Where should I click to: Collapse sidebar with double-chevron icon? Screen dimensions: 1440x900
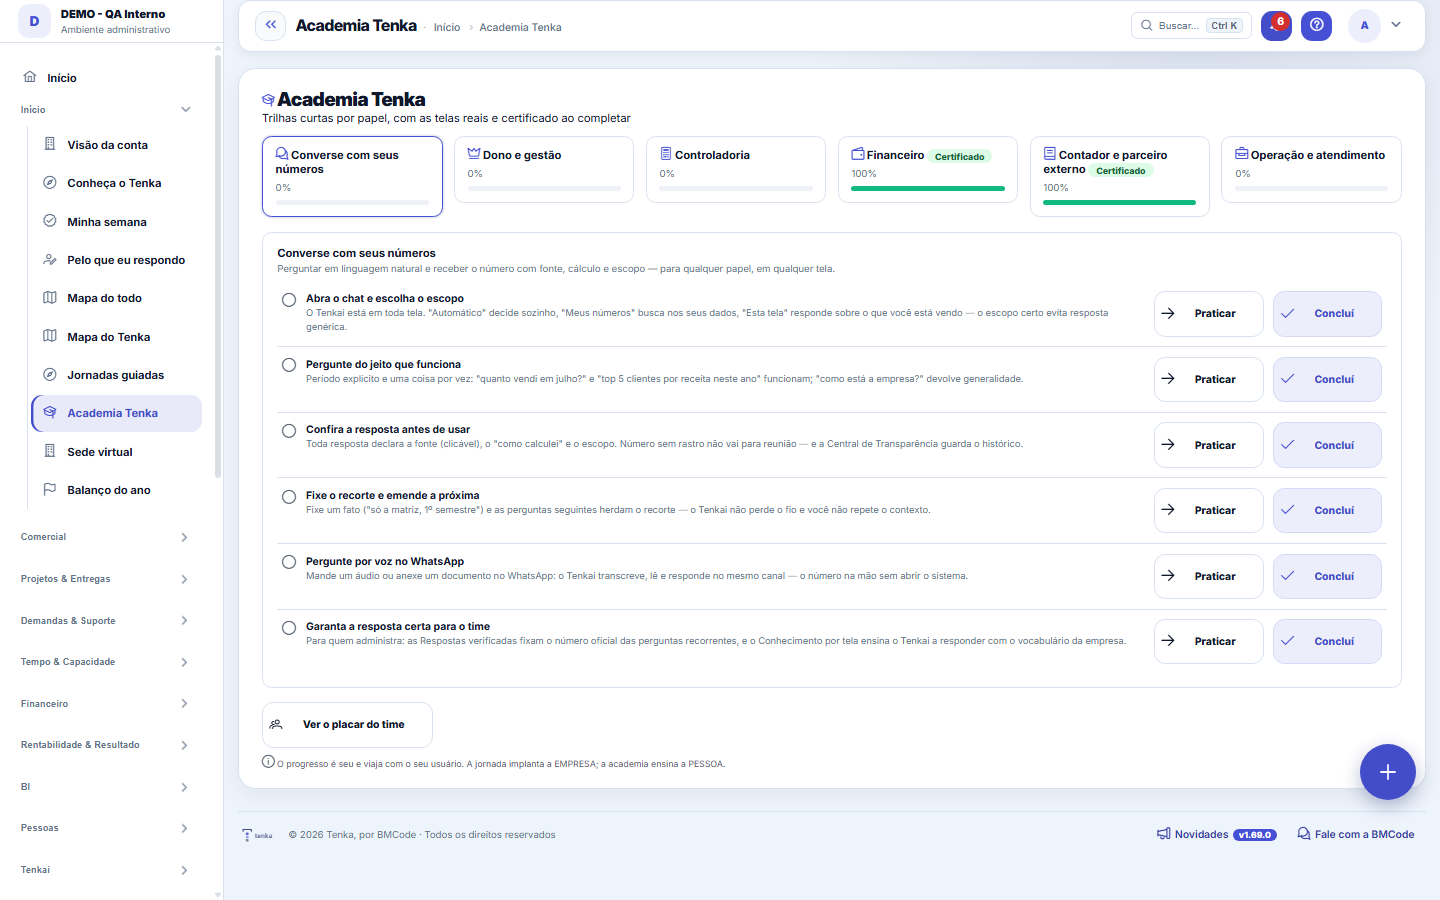click(270, 25)
